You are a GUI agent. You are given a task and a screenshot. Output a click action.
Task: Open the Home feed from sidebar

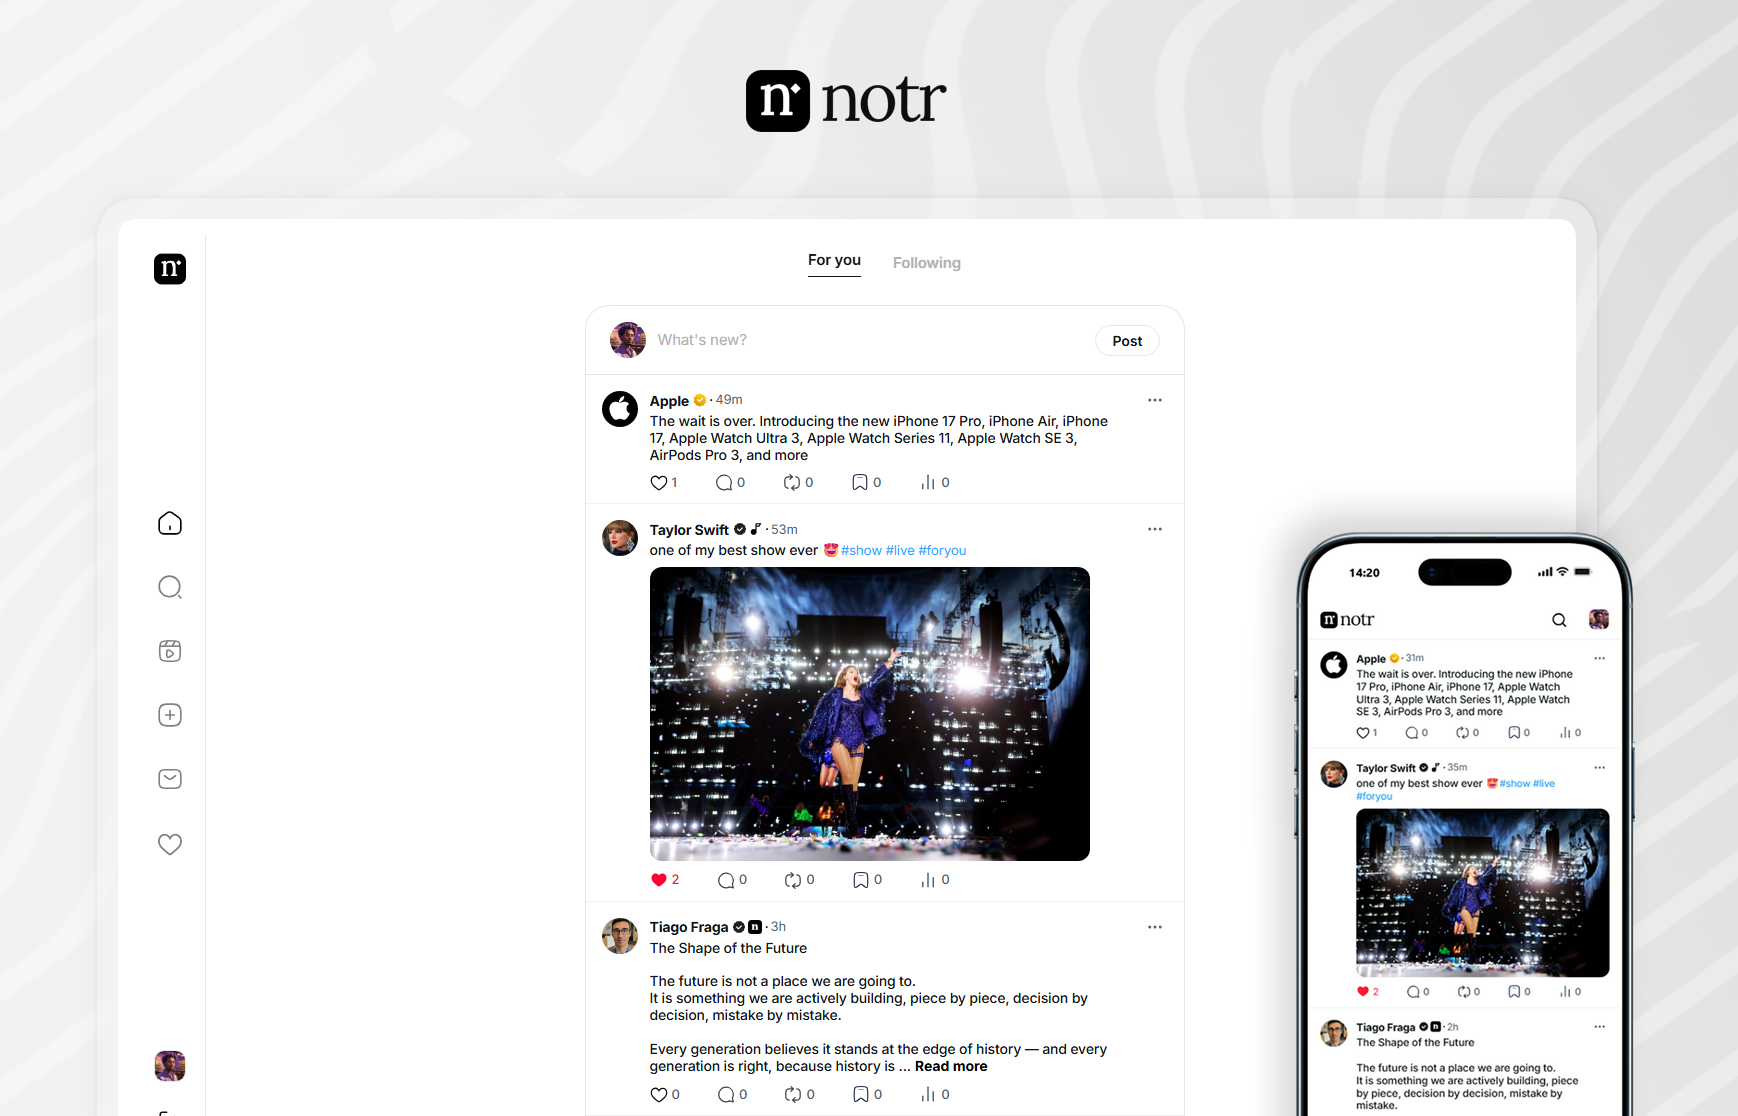pyautogui.click(x=170, y=523)
